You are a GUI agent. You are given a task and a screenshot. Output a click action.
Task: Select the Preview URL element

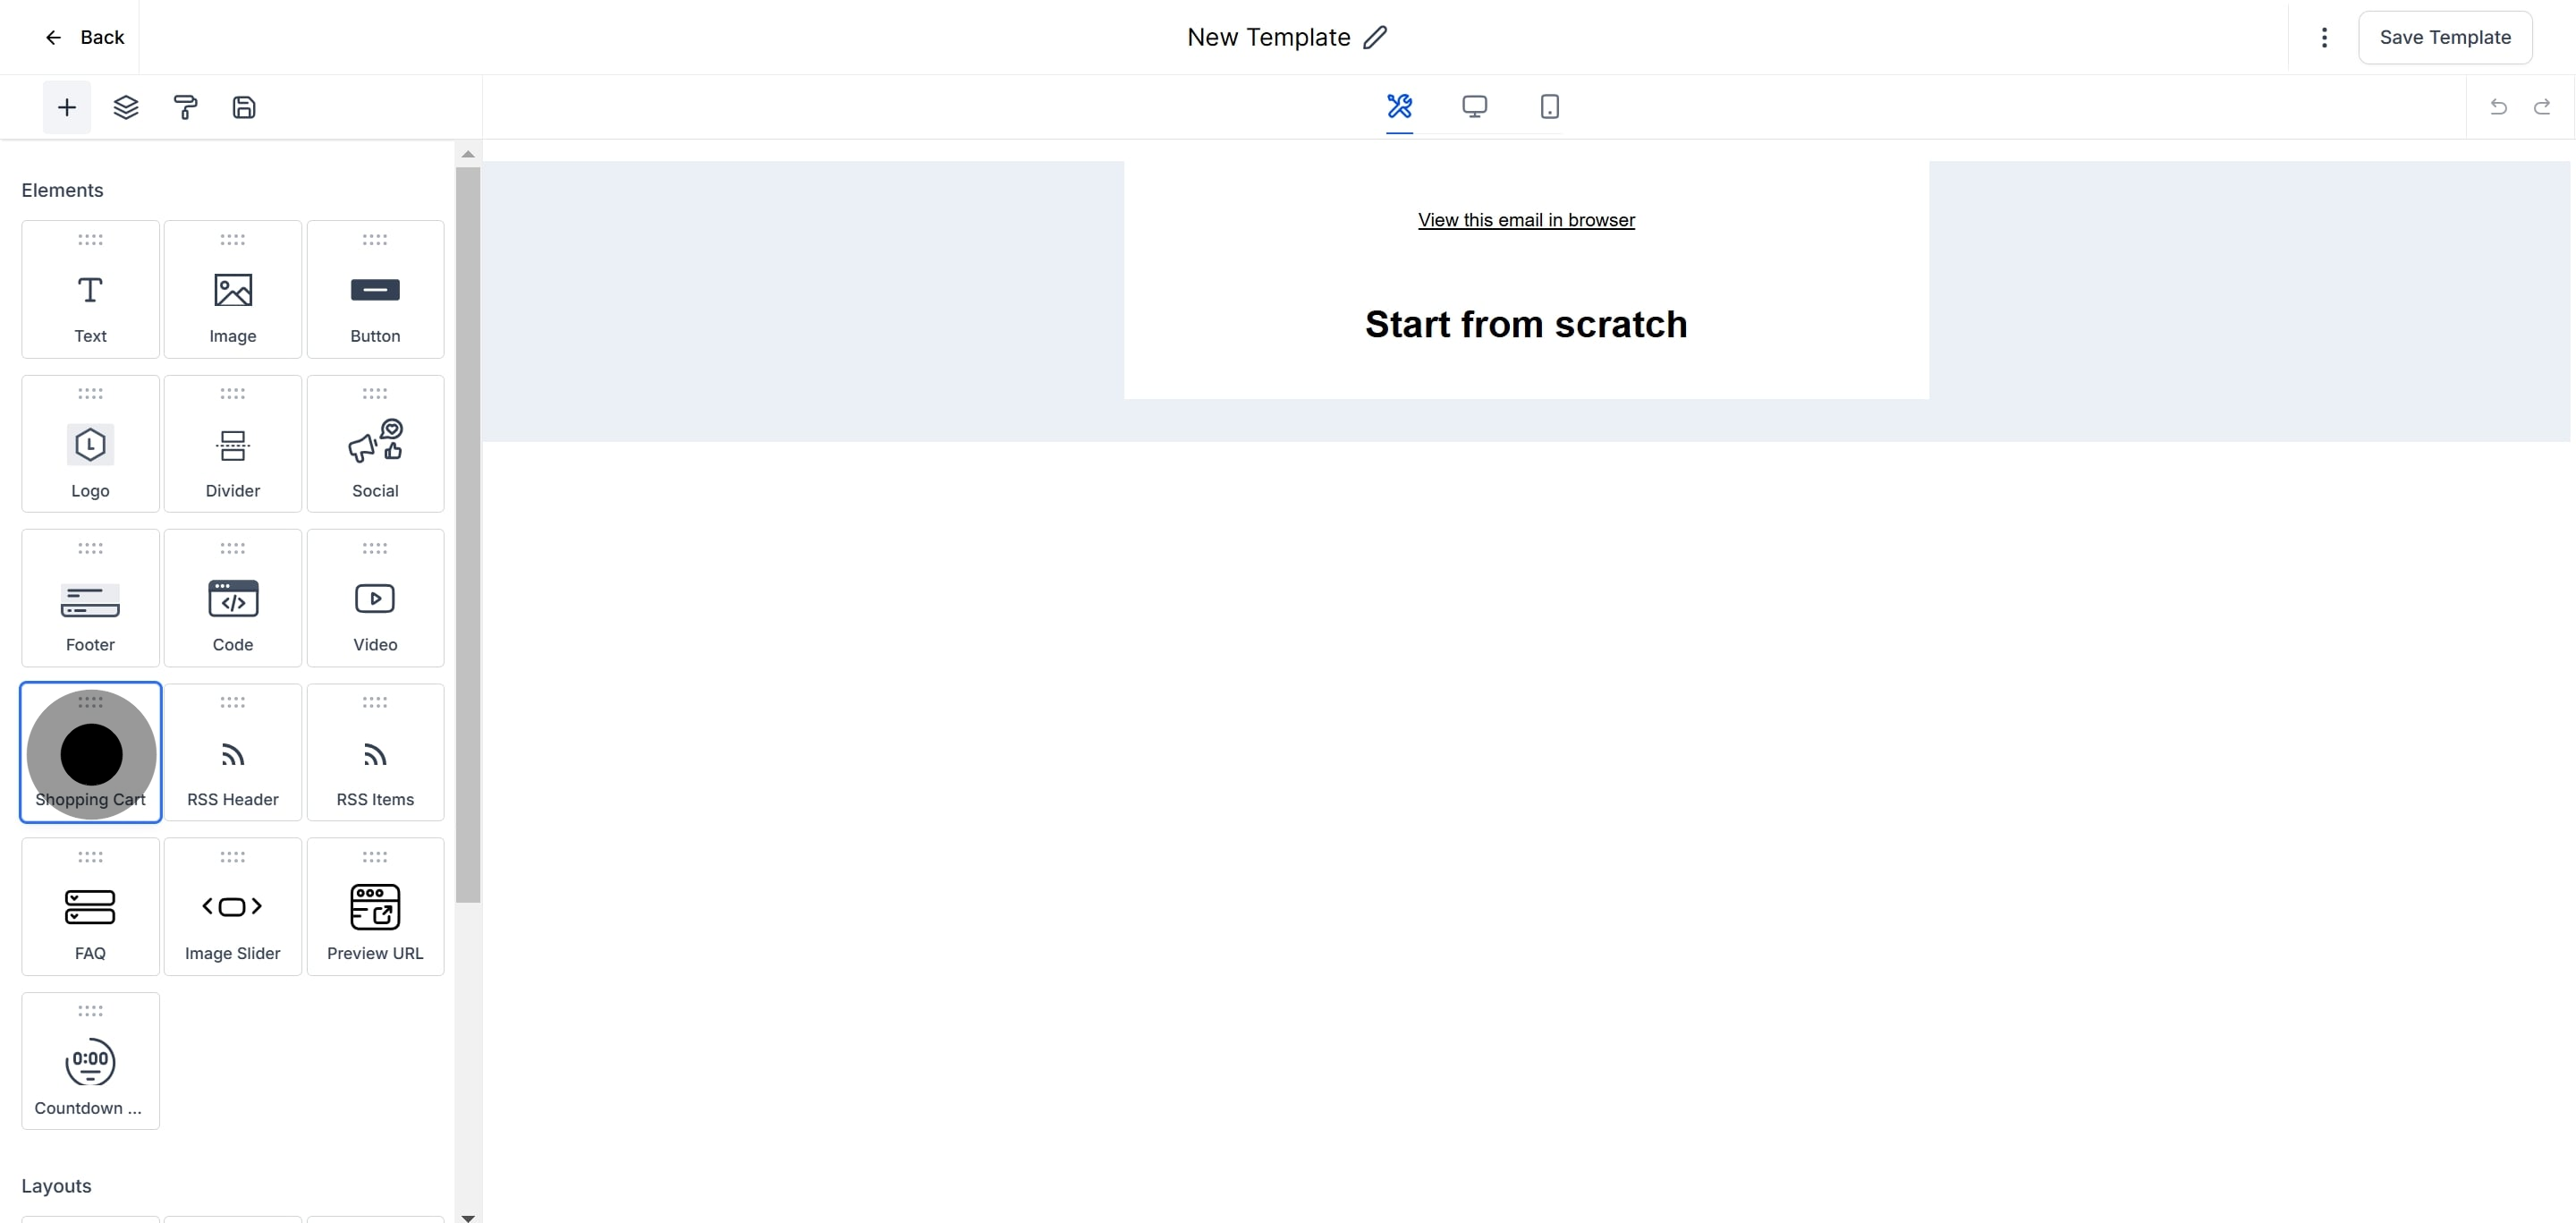(x=375, y=906)
